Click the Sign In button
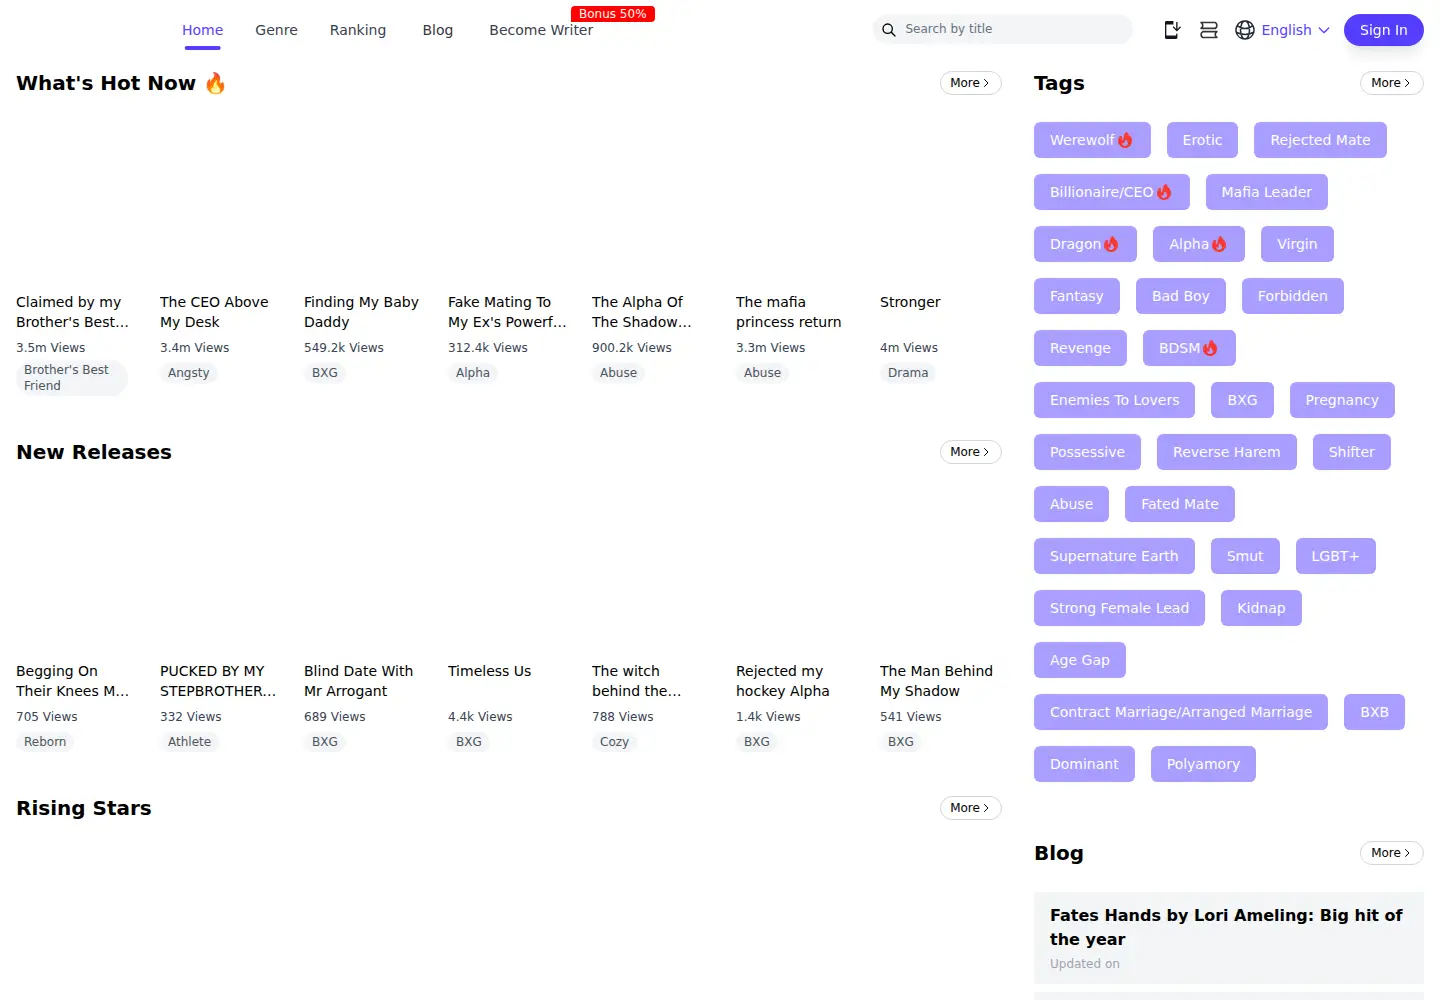 click(x=1383, y=30)
